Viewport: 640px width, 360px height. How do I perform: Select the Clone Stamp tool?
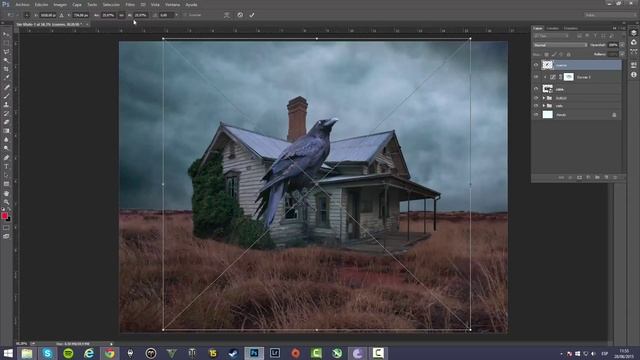click(6, 104)
